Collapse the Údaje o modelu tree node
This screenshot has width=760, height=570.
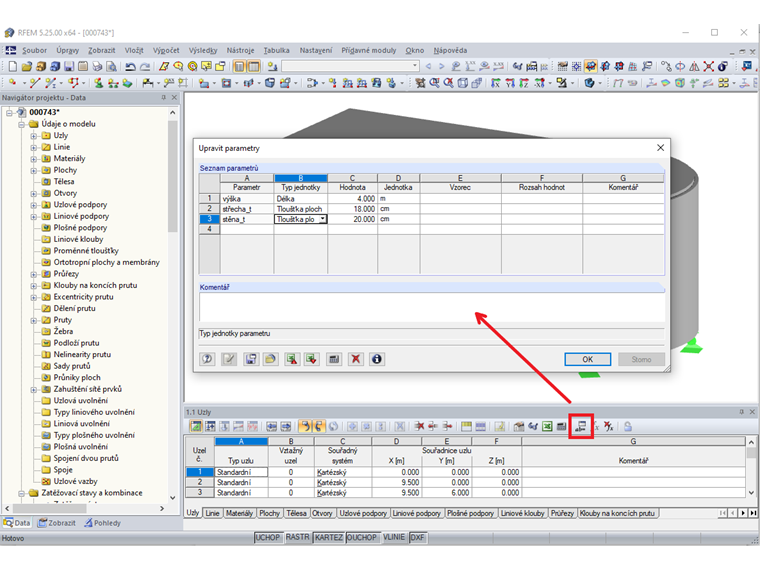click(21, 124)
